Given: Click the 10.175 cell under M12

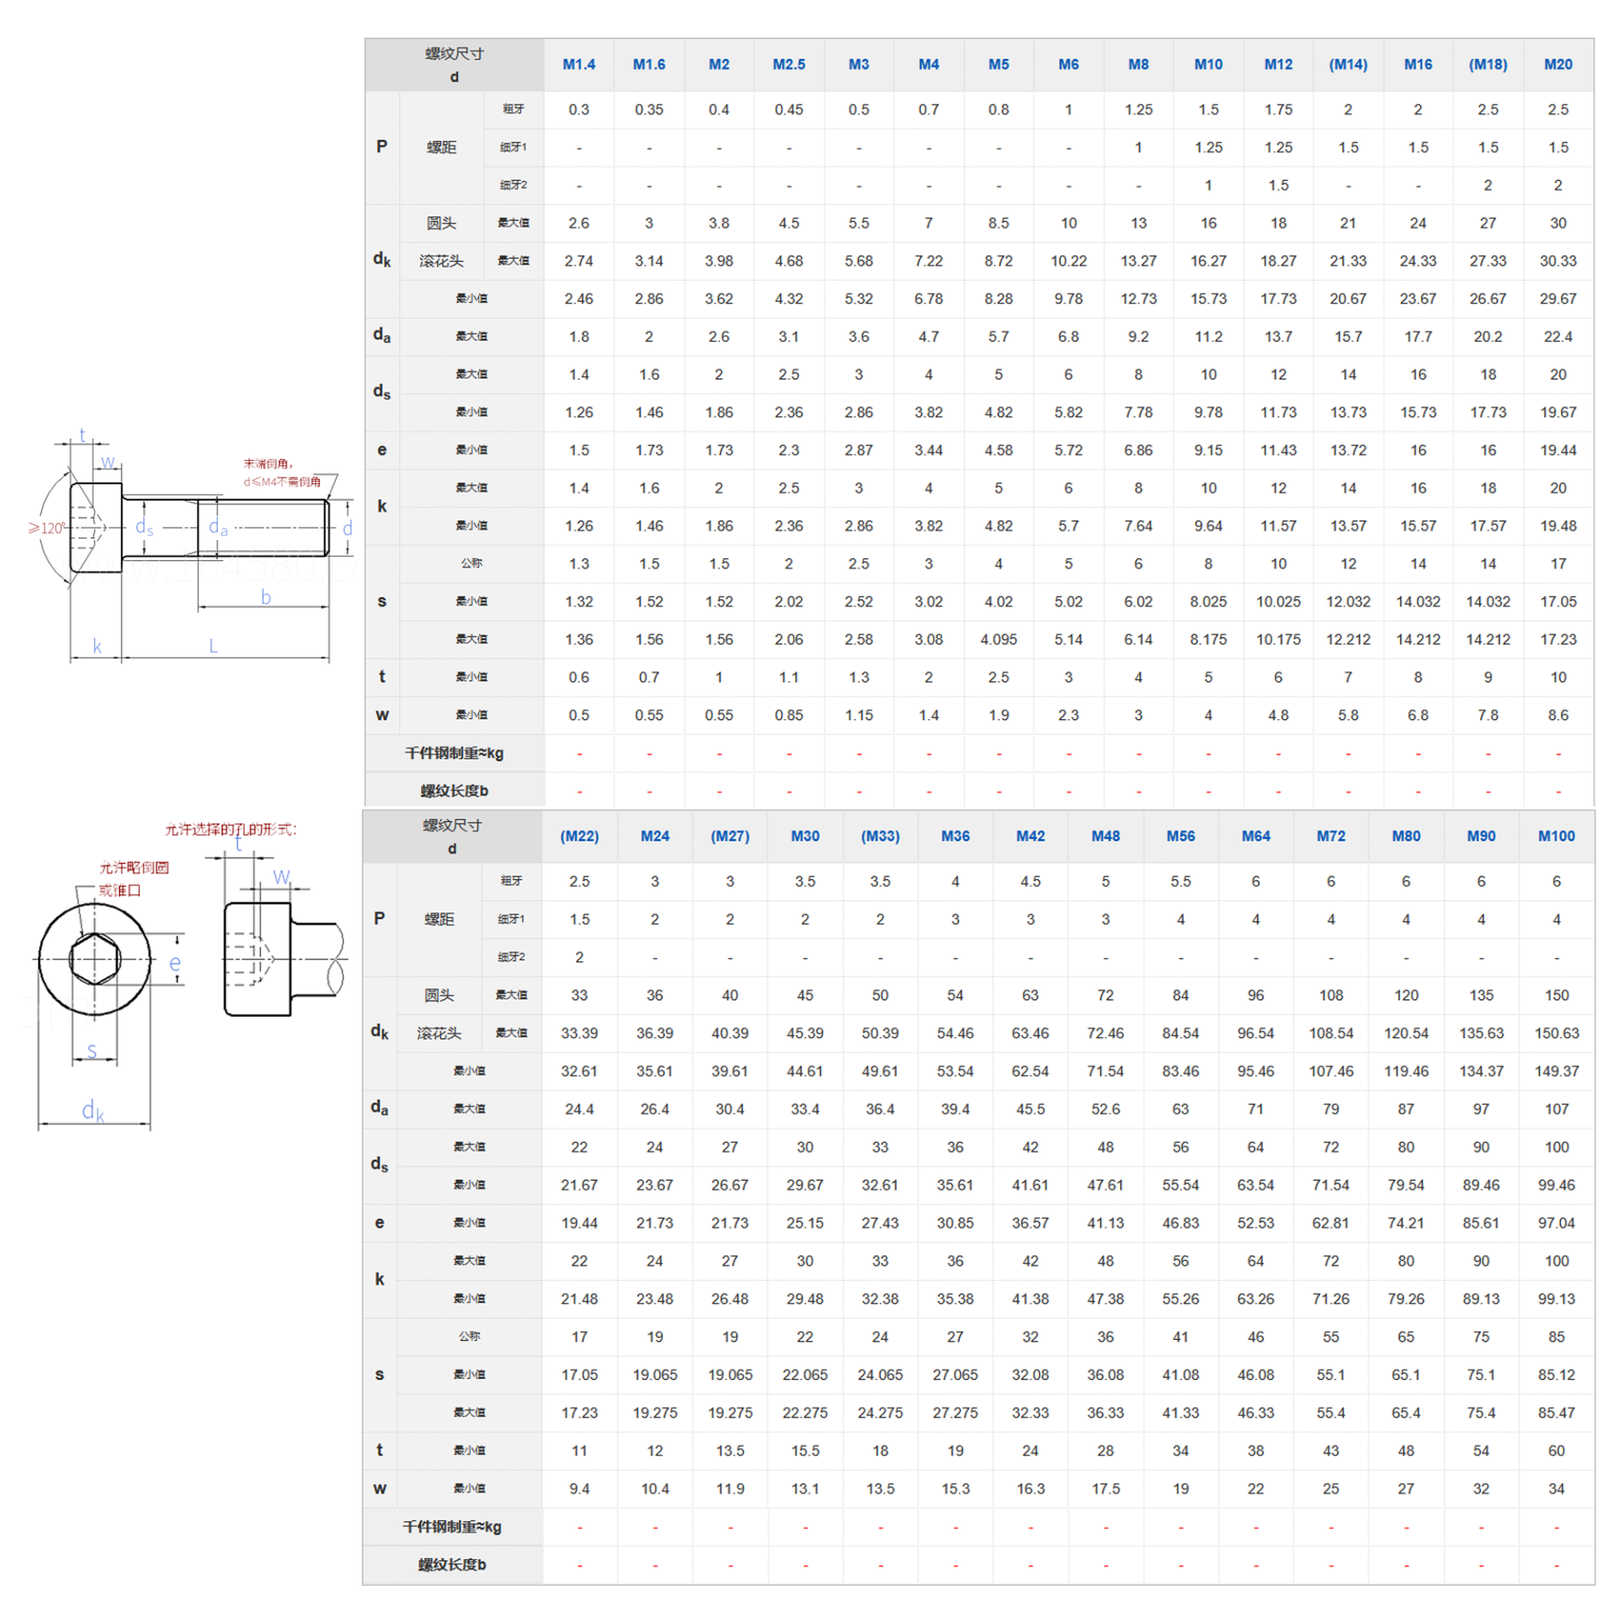Looking at the screenshot, I should [x=1278, y=639].
